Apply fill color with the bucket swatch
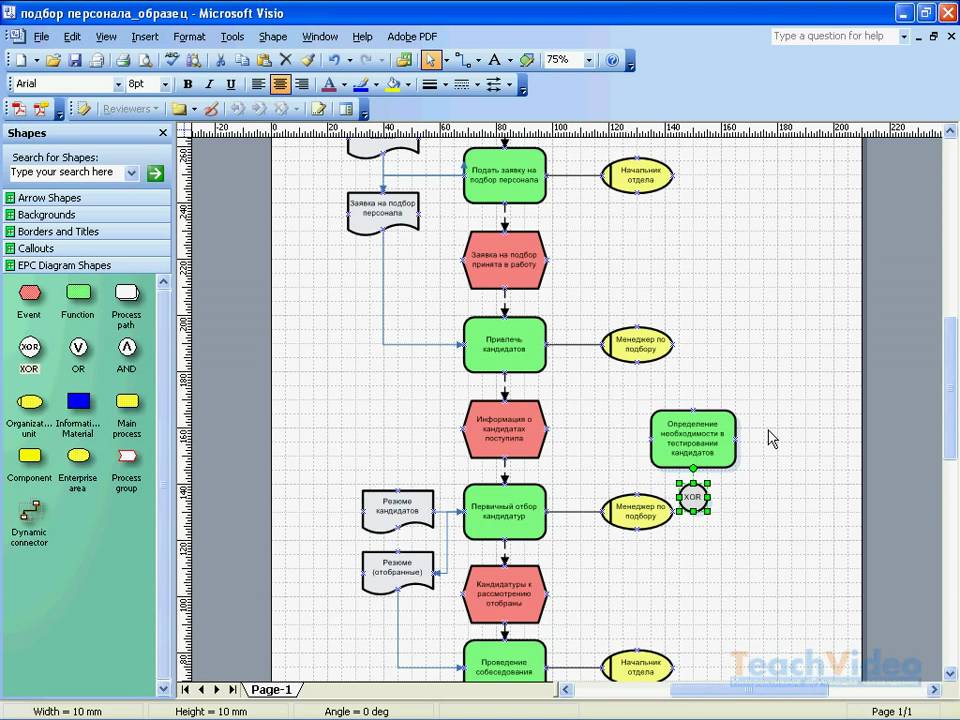Viewport: 960px width, 720px height. pos(392,84)
